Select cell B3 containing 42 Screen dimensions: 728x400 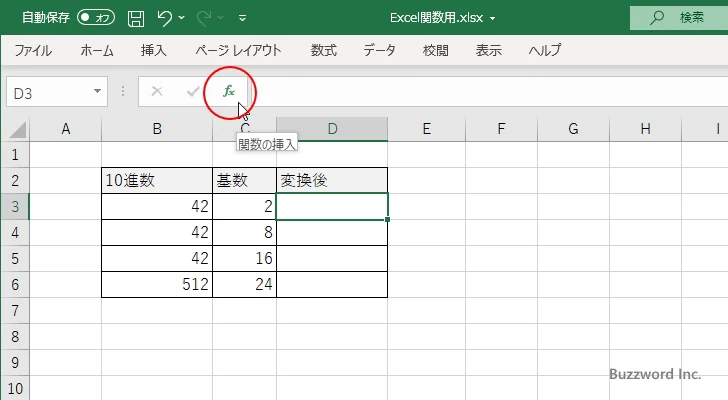pos(157,206)
